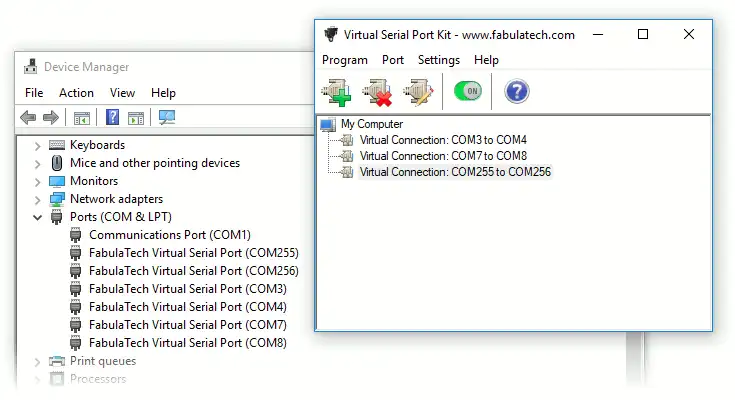Open the Settings menu

coord(439,60)
